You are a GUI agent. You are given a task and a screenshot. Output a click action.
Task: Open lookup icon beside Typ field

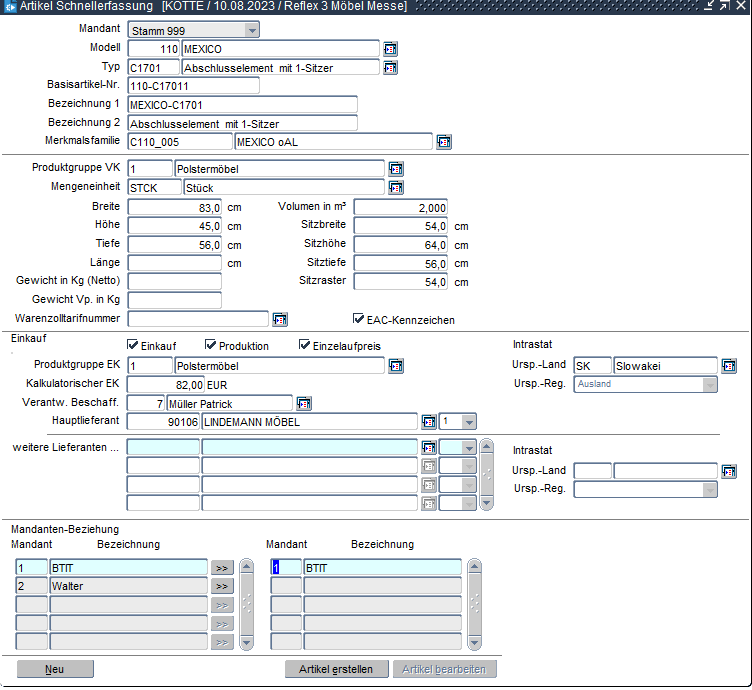[x=390, y=68]
